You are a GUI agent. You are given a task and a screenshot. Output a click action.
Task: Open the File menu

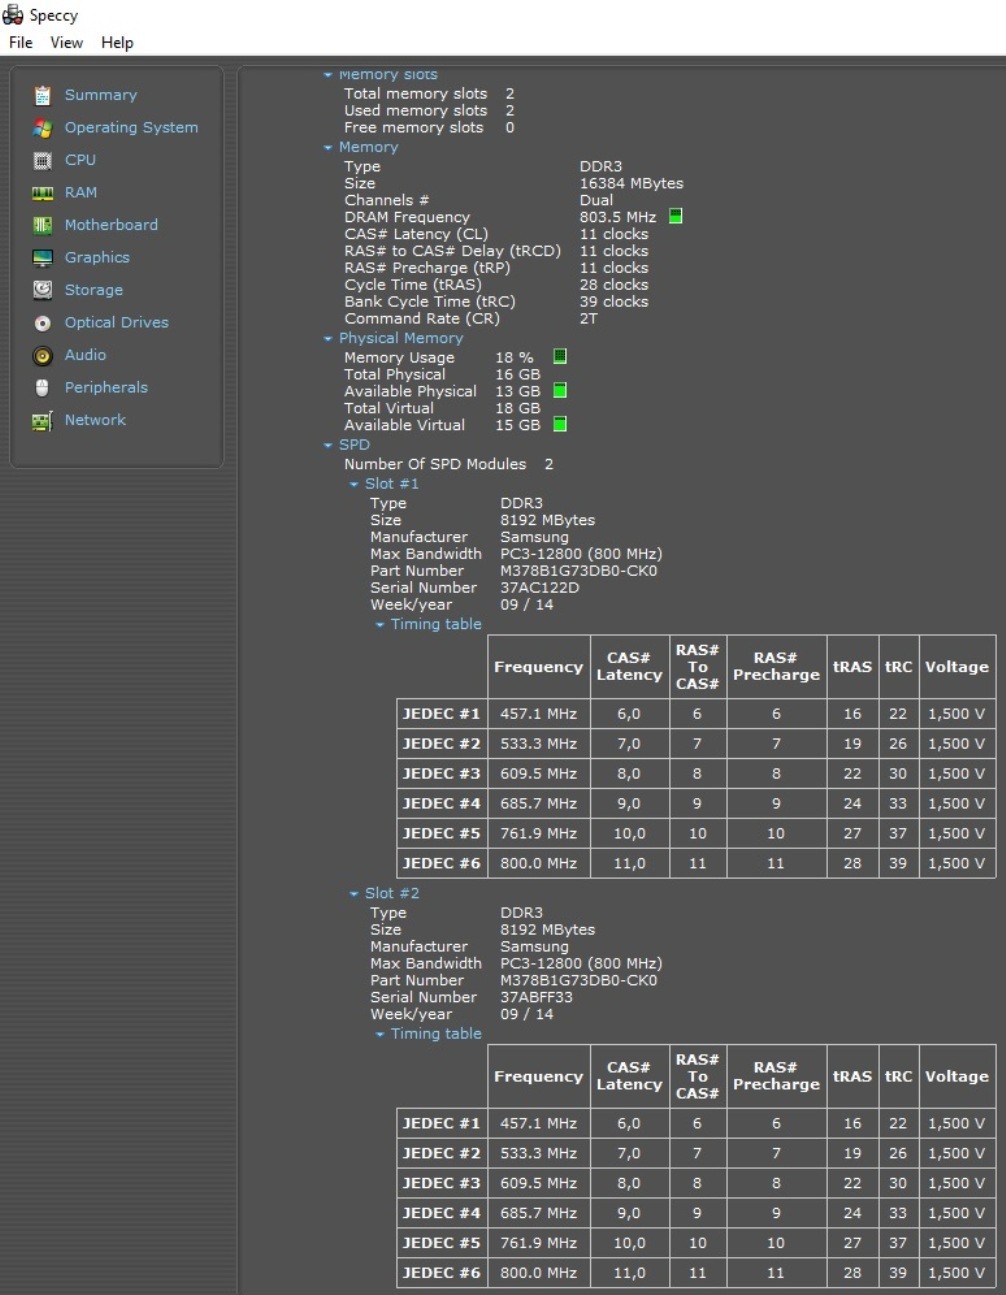click(21, 42)
